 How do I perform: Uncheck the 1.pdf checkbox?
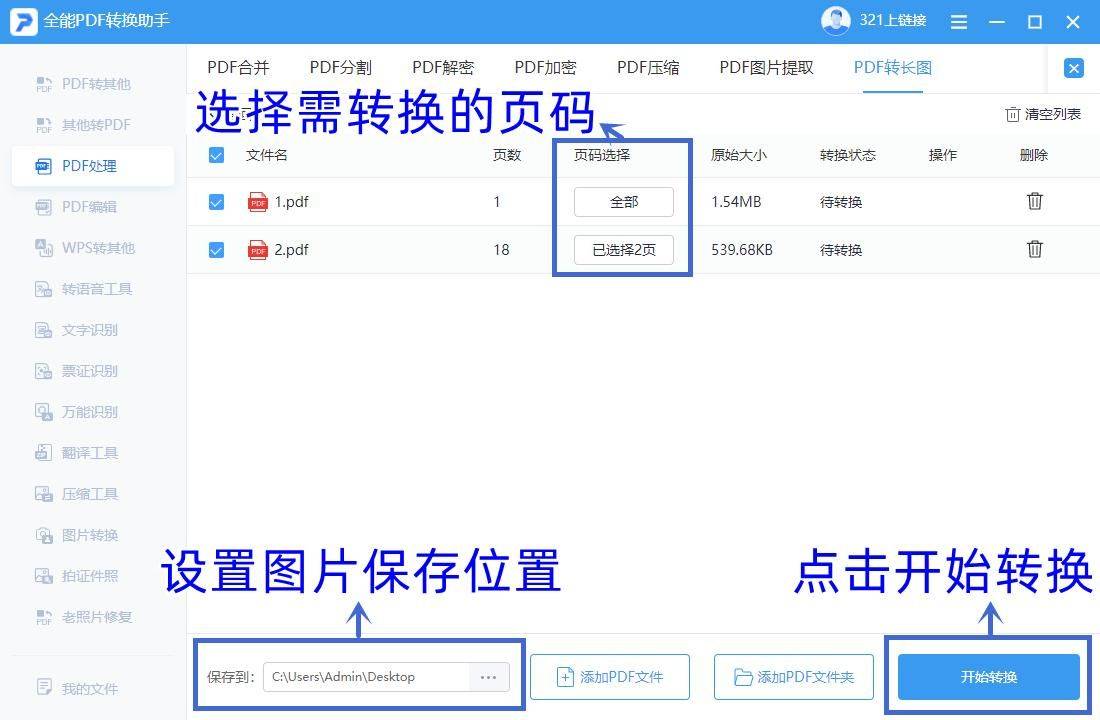pyautogui.click(x=216, y=202)
